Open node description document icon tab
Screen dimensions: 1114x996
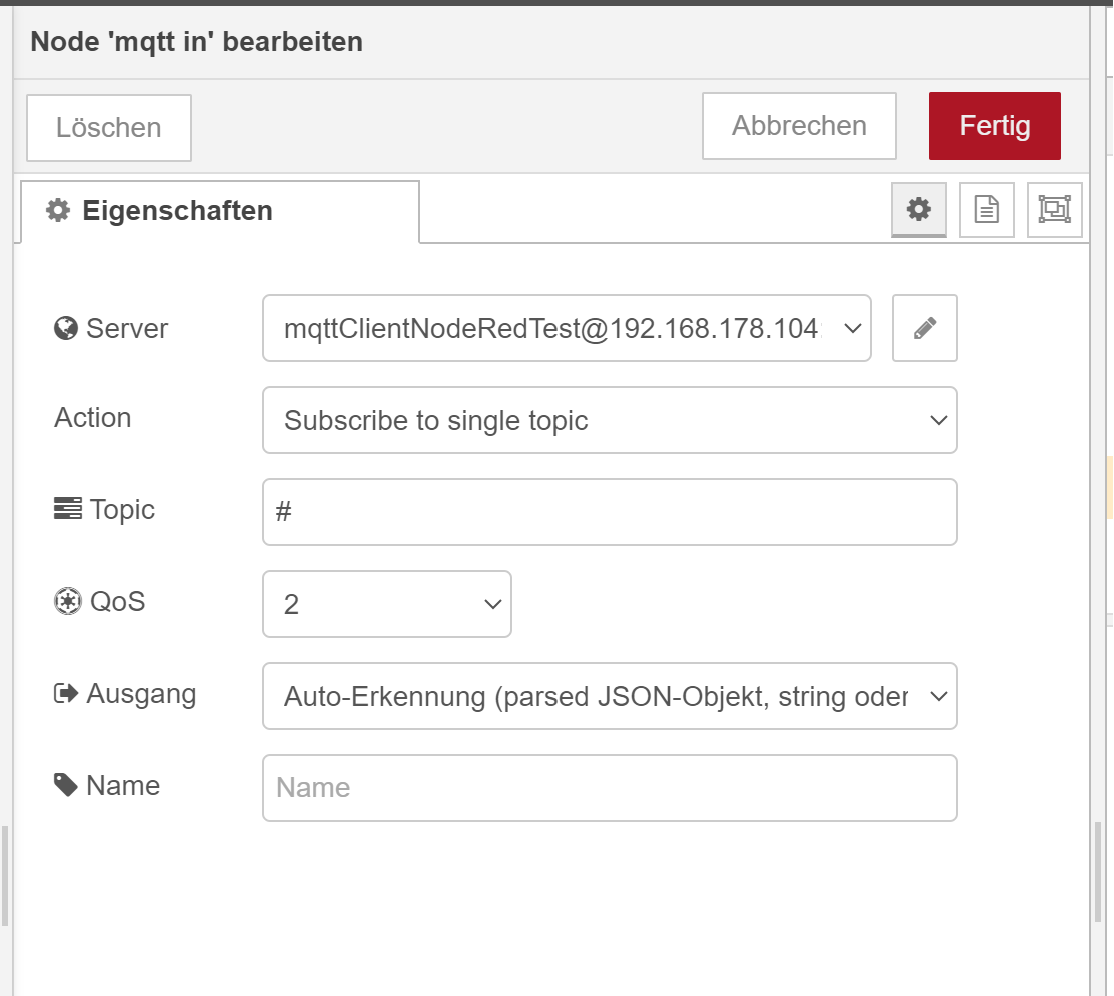pyautogui.click(x=987, y=209)
